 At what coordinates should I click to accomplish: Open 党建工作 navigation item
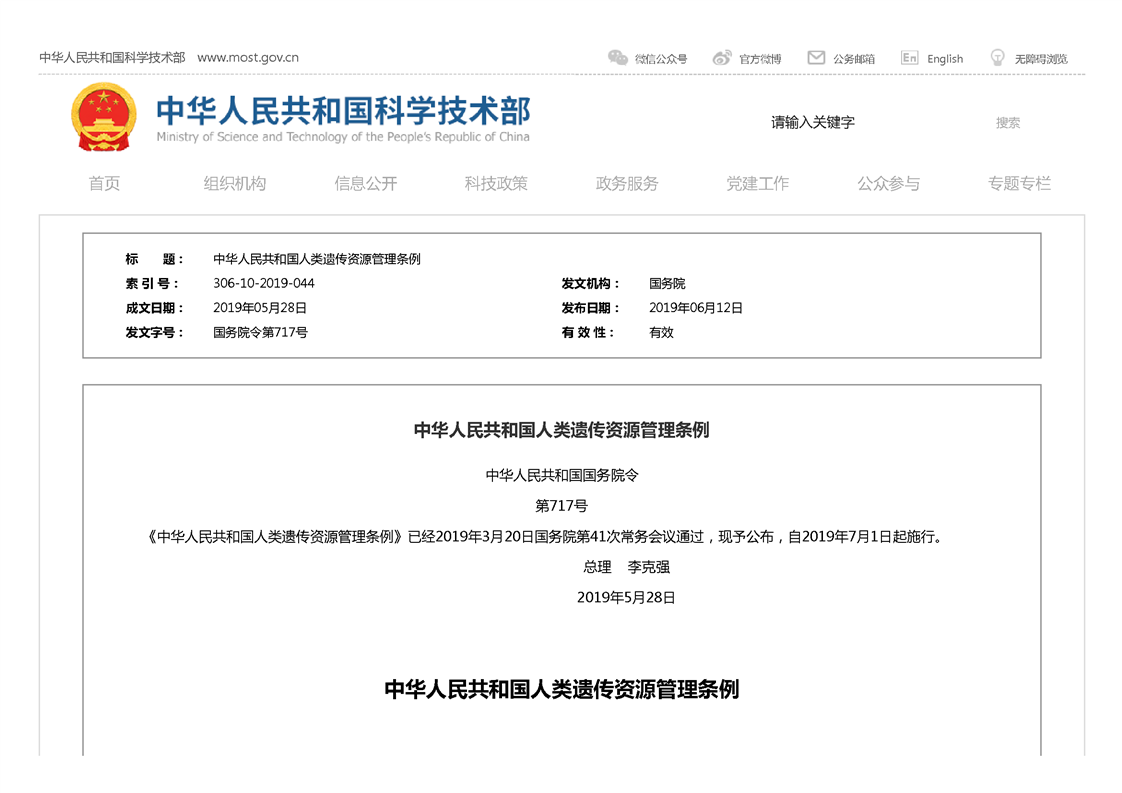coord(758,183)
